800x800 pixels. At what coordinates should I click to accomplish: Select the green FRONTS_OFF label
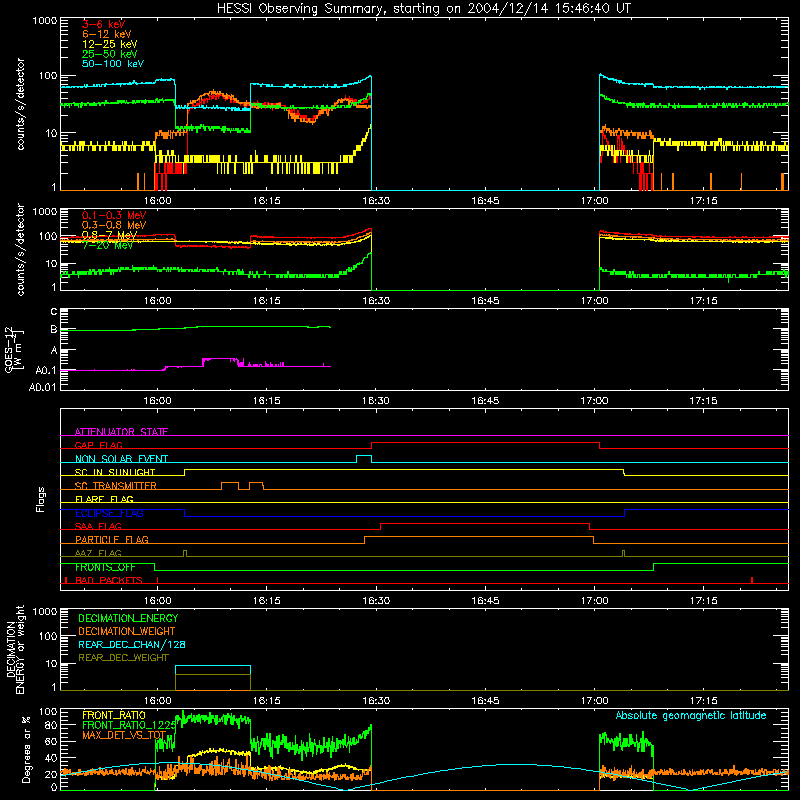[x=105, y=567]
